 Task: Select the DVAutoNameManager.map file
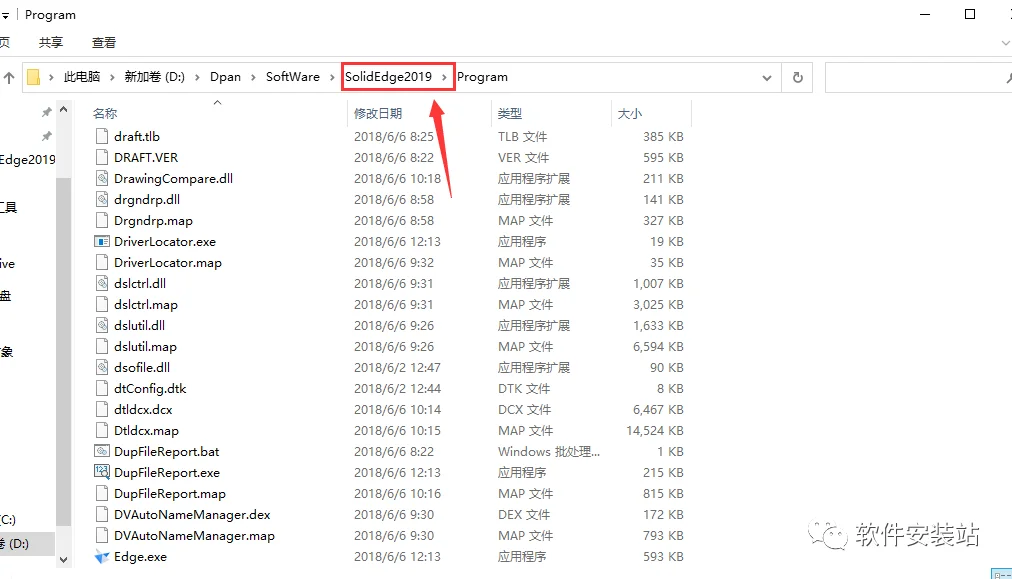194,536
